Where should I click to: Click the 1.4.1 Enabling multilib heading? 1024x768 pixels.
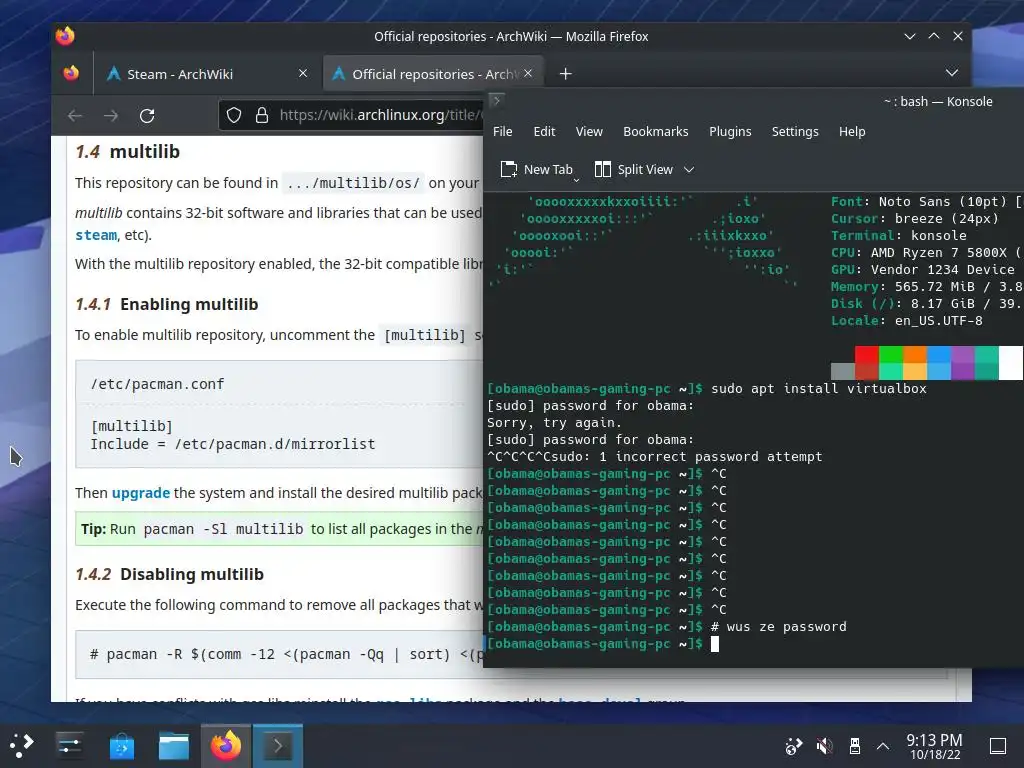pos(167,304)
